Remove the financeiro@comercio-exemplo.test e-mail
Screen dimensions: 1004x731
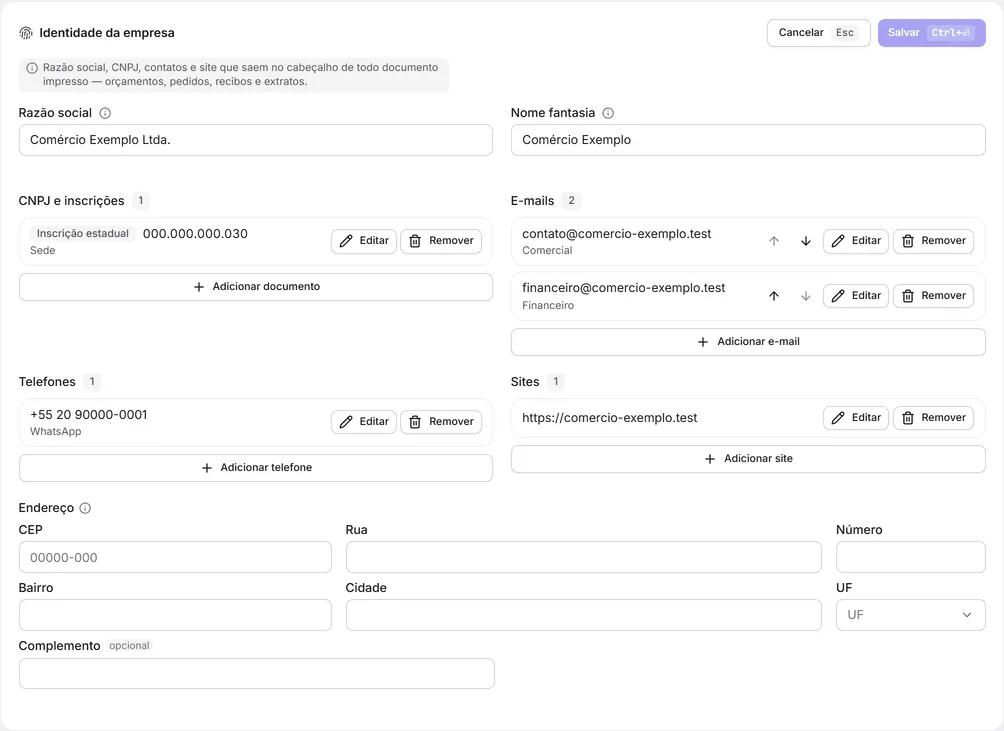pyautogui.click(x=934, y=296)
